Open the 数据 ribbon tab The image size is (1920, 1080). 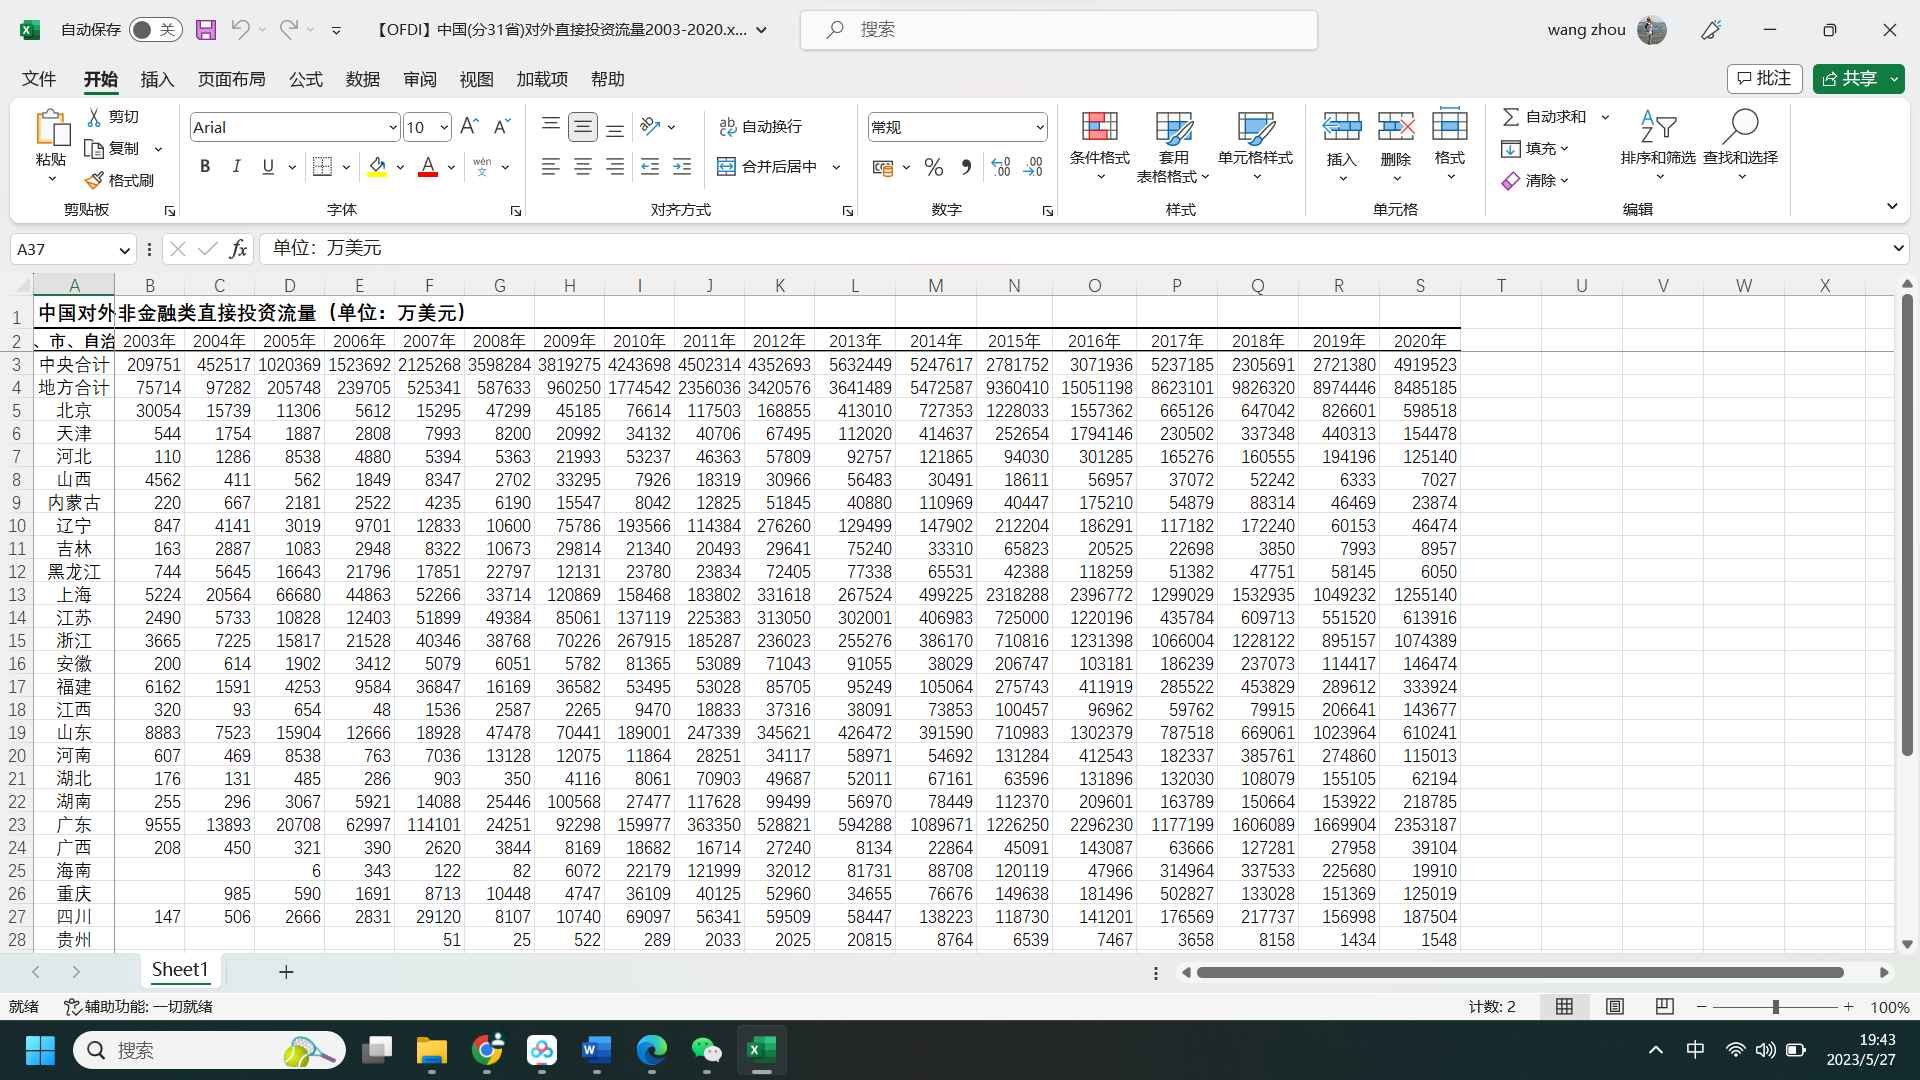click(362, 79)
